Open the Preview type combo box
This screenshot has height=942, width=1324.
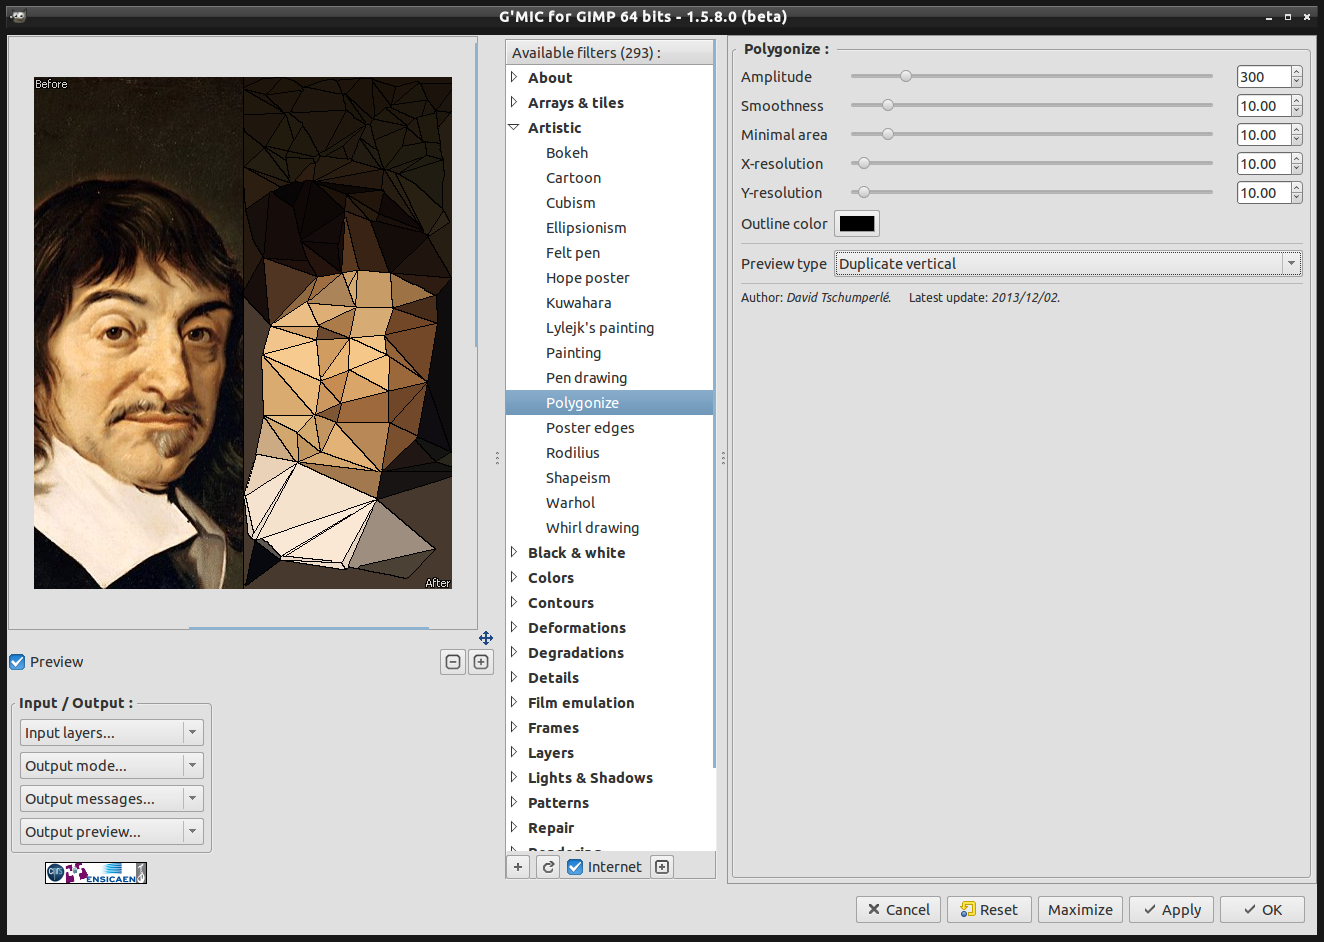[x=1068, y=264]
